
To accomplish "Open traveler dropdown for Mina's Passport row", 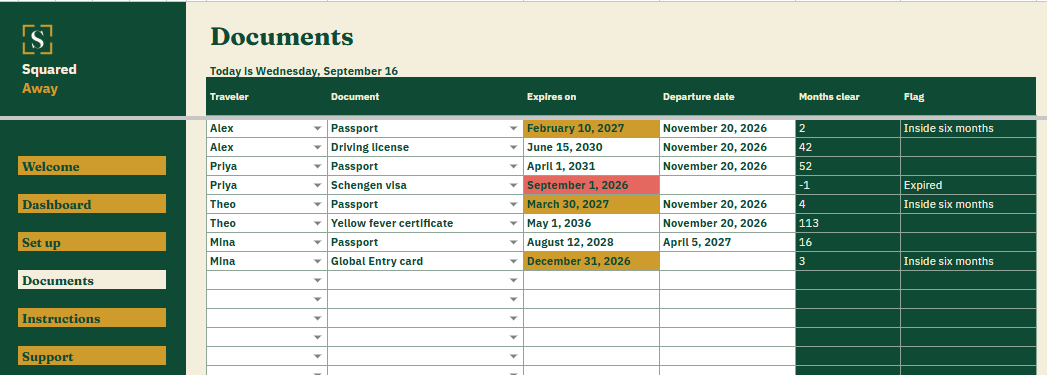I will pos(318,242).
